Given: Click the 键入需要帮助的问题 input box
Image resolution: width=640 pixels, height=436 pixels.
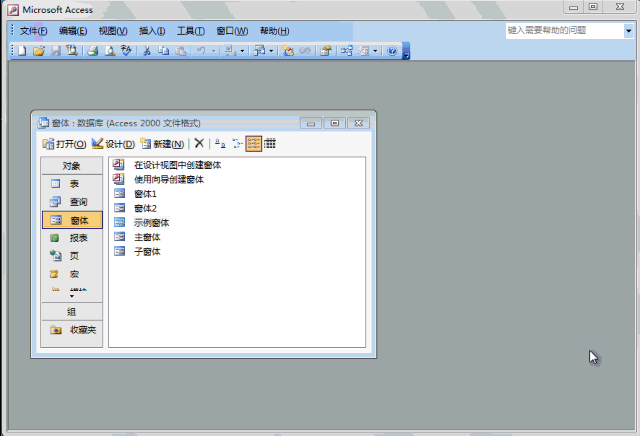Looking at the screenshot, I should [x=564, y=31].
